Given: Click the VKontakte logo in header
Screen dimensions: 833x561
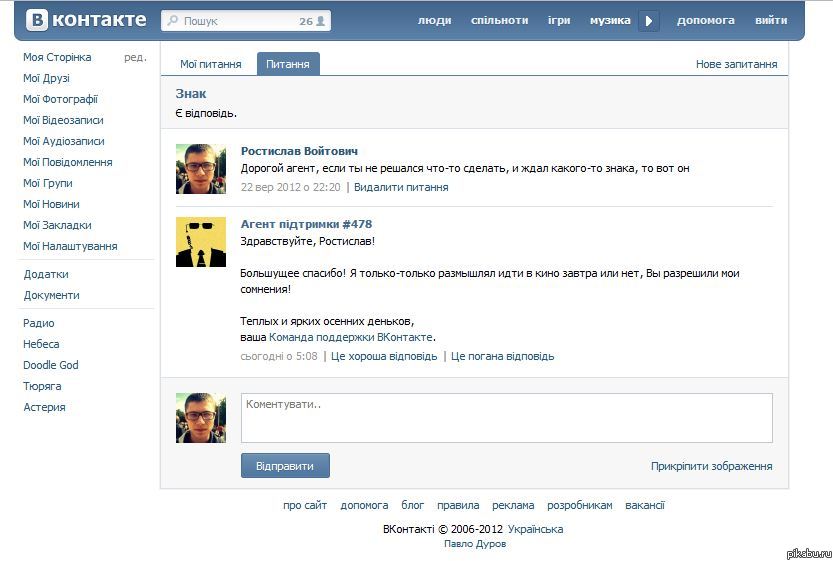Looking at the screenshot, I should coord(86,20).
